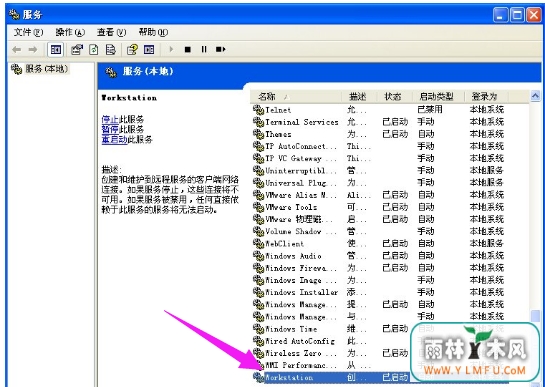Click 本地服务 in the WebClient row
This screenshot has width=545, height=387.
487,244
